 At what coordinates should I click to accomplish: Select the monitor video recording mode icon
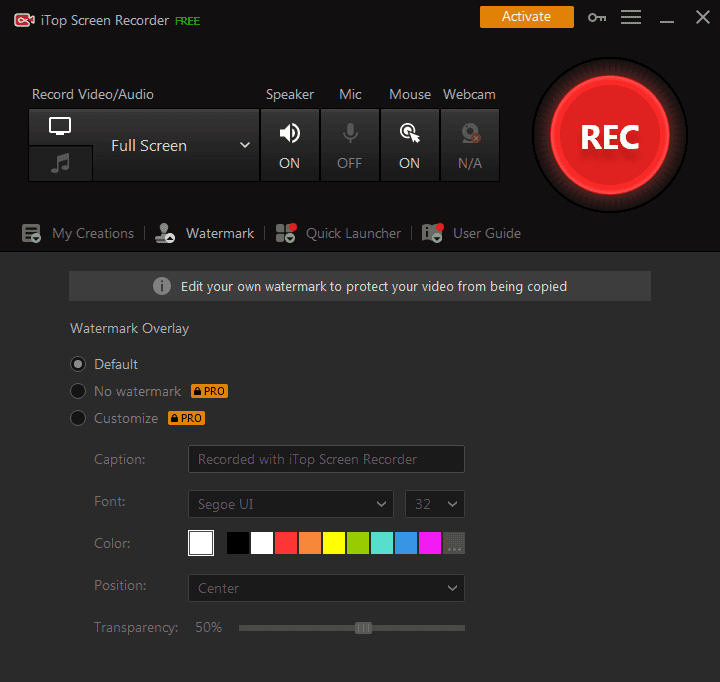[x=60, y=126]
